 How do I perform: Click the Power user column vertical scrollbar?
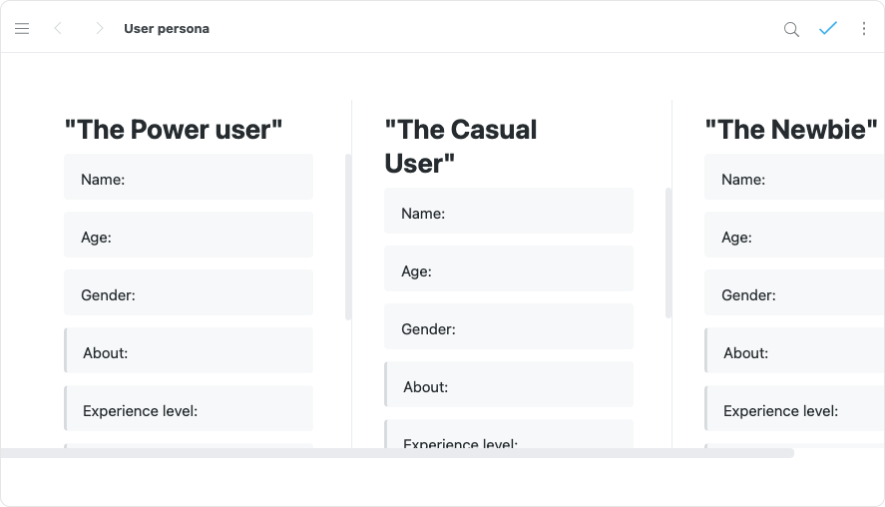[x=348, y=237]
